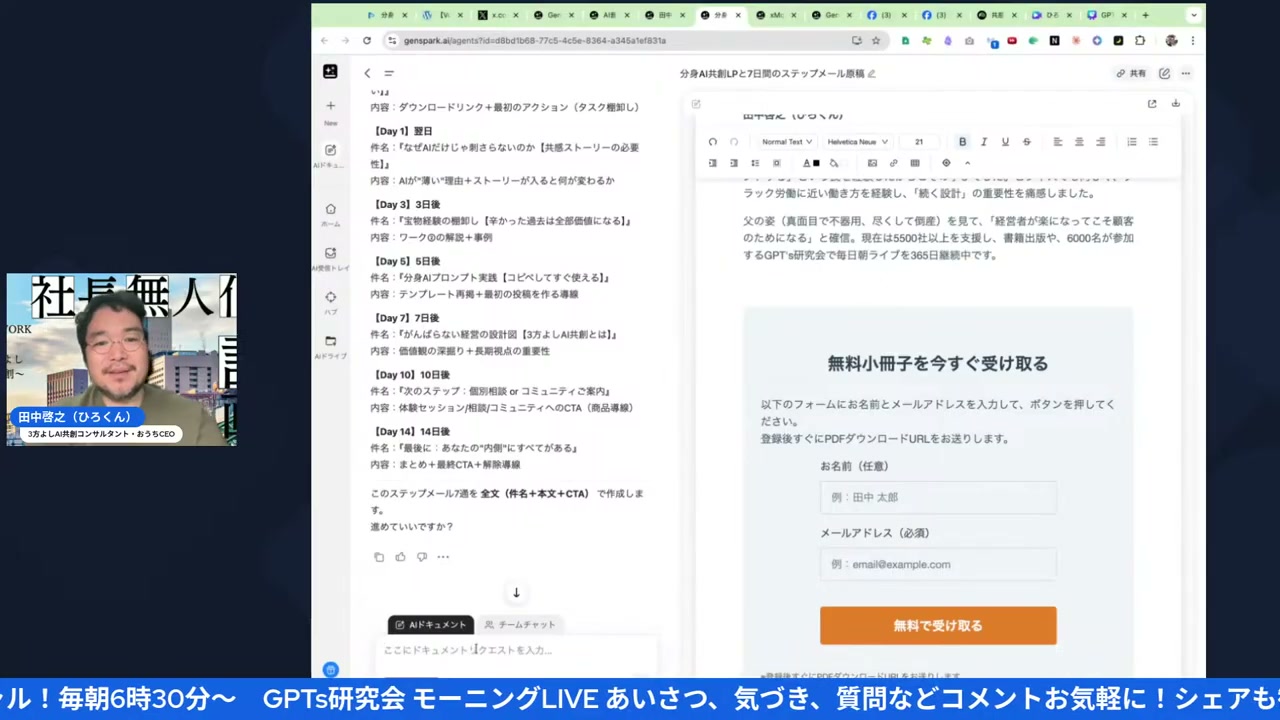Open the Normal Text style dropdown

click(786, 141)
